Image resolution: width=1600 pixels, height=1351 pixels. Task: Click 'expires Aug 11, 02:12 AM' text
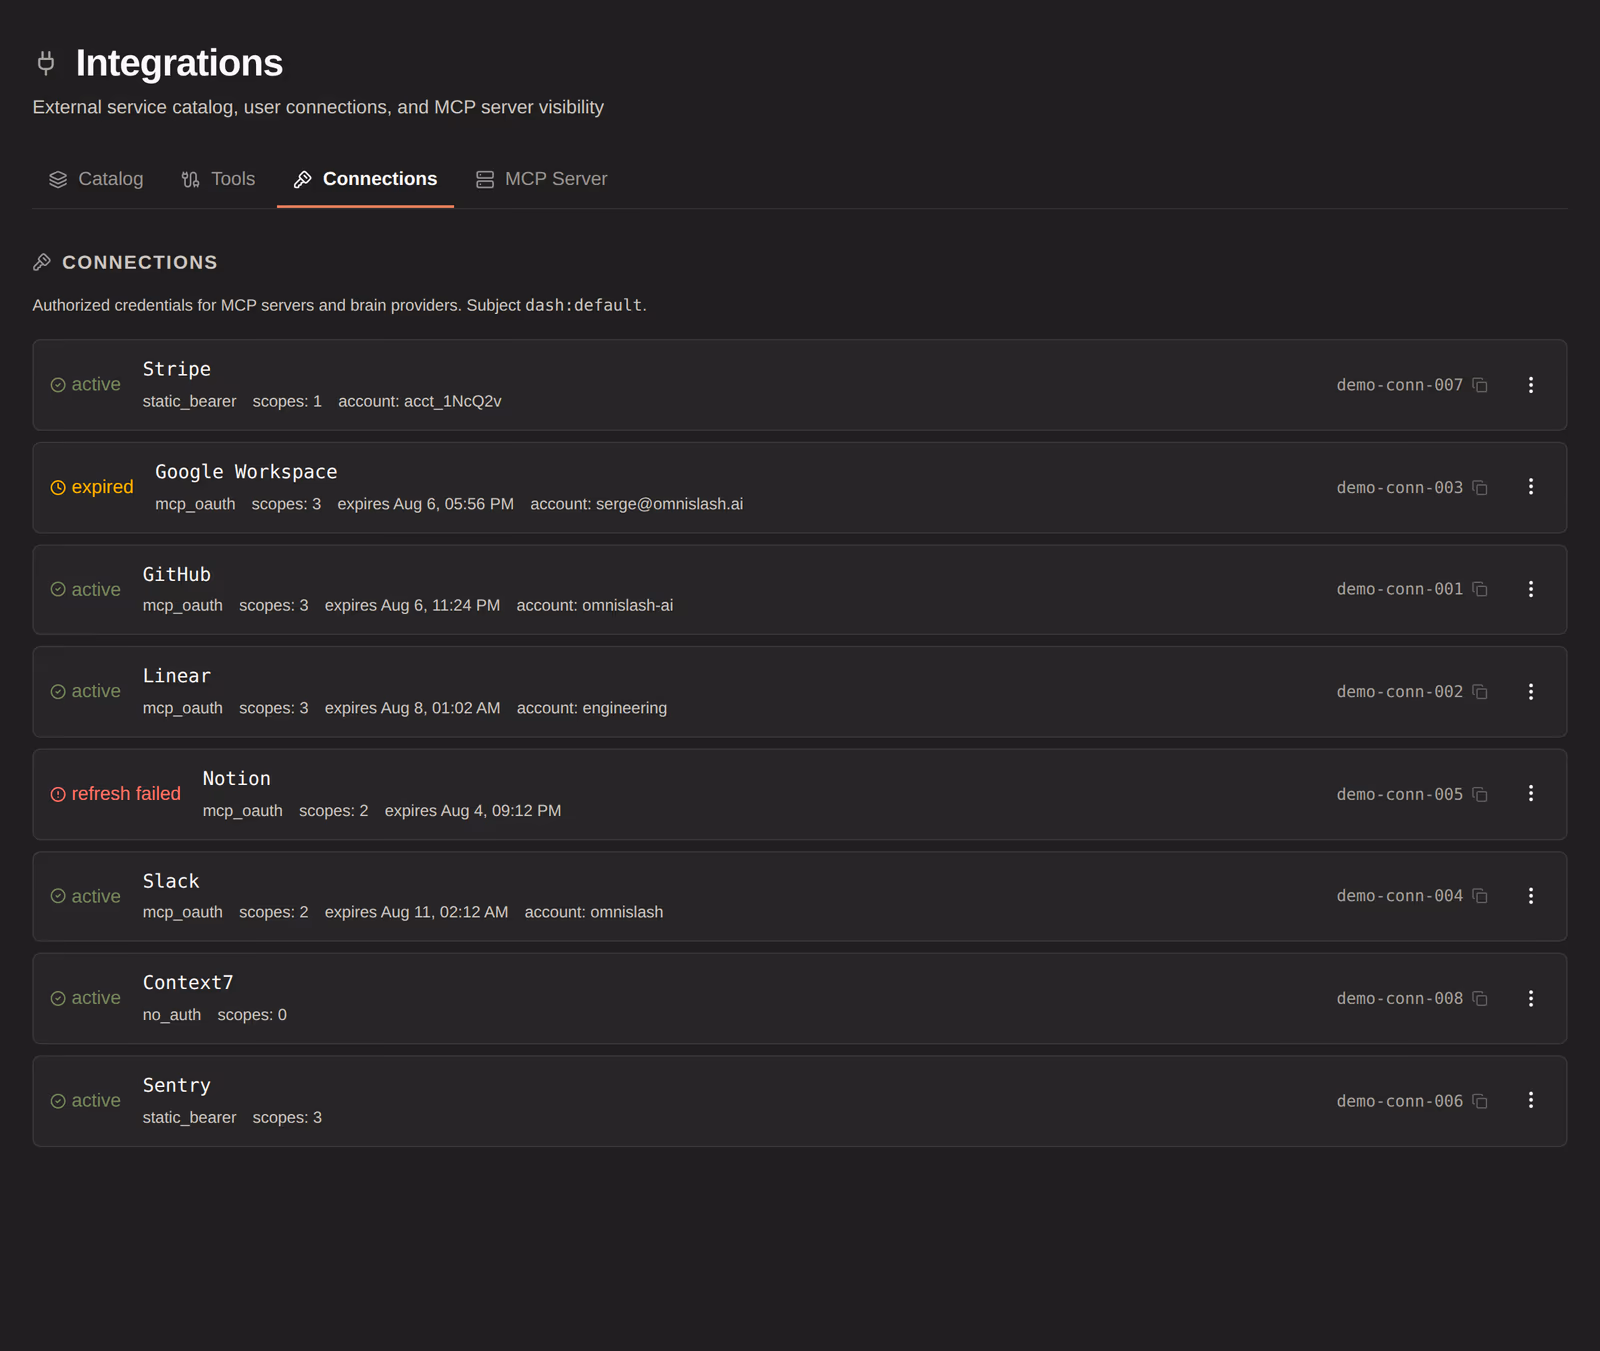(x=417, y=912)
